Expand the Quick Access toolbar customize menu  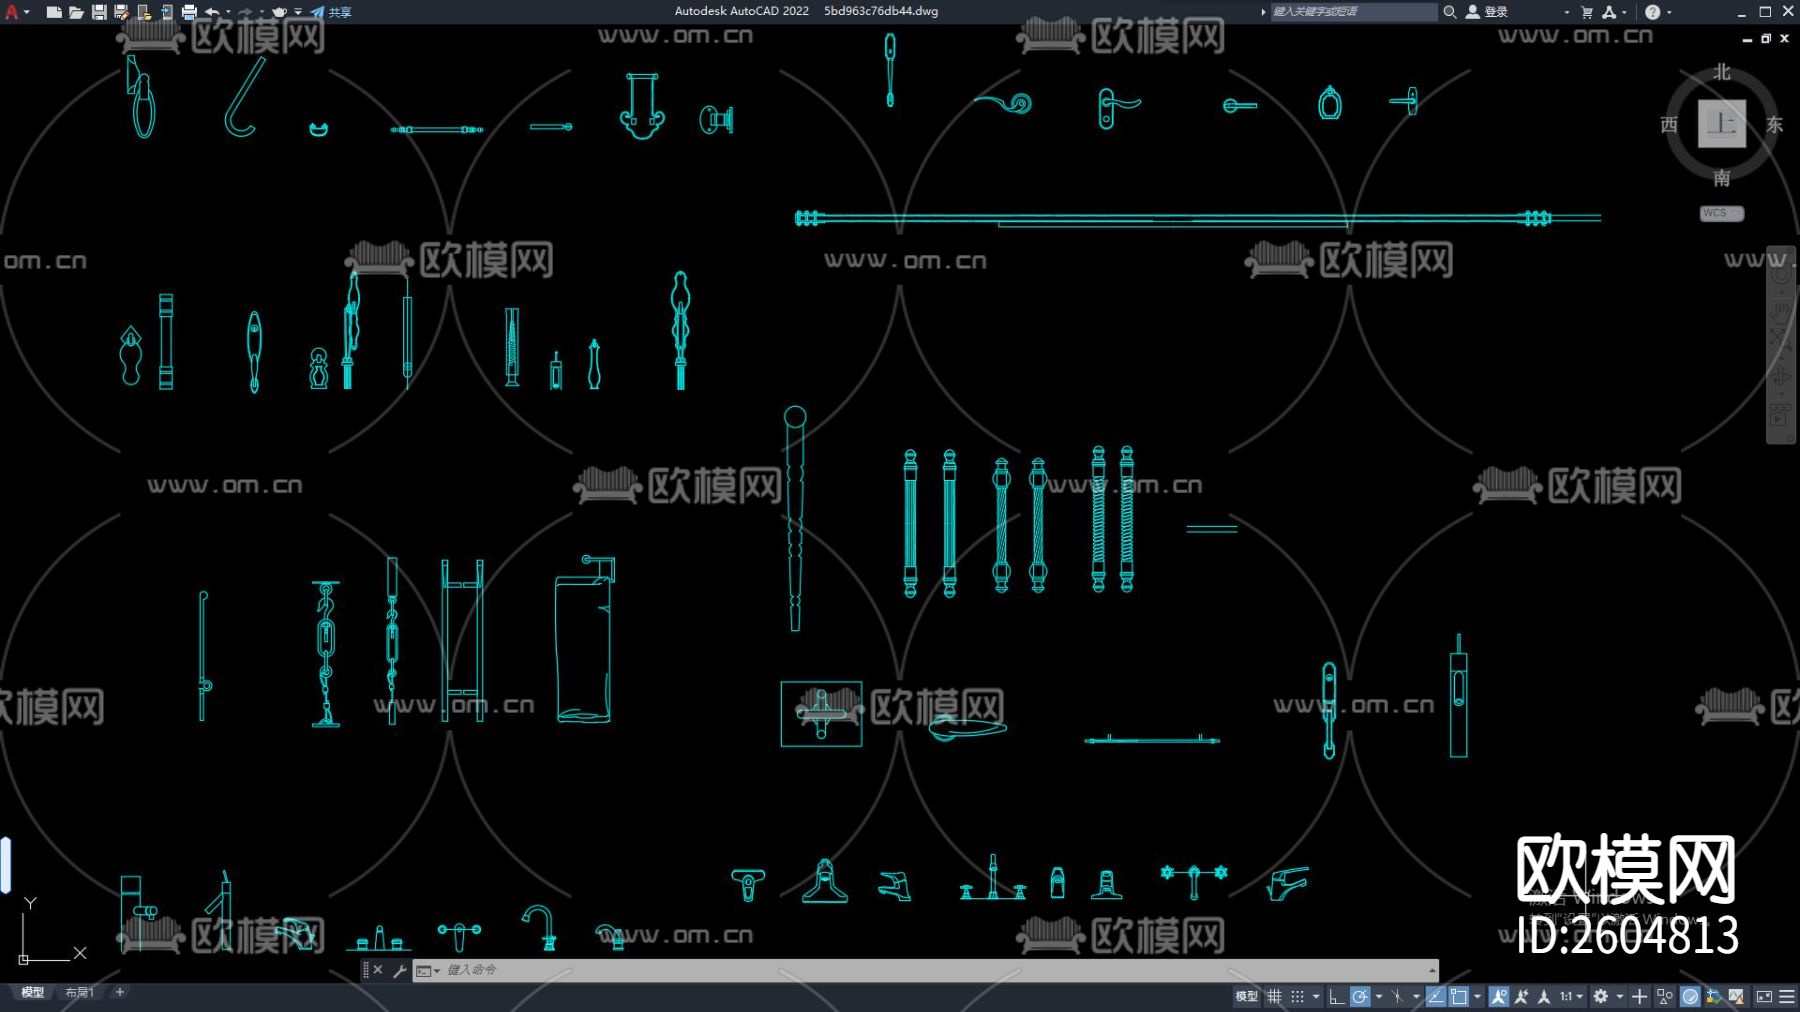tap(298, 12)
